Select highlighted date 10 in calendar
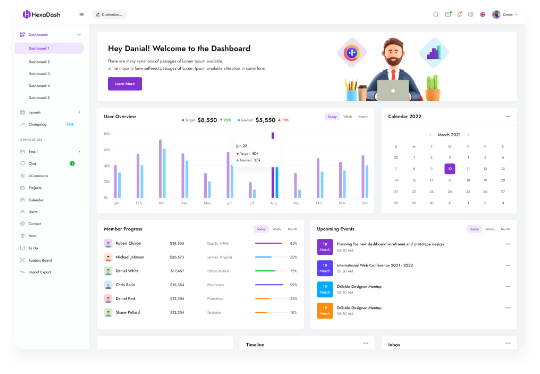The height and width of the screenshot is (374, 540). tap(450, 169)
